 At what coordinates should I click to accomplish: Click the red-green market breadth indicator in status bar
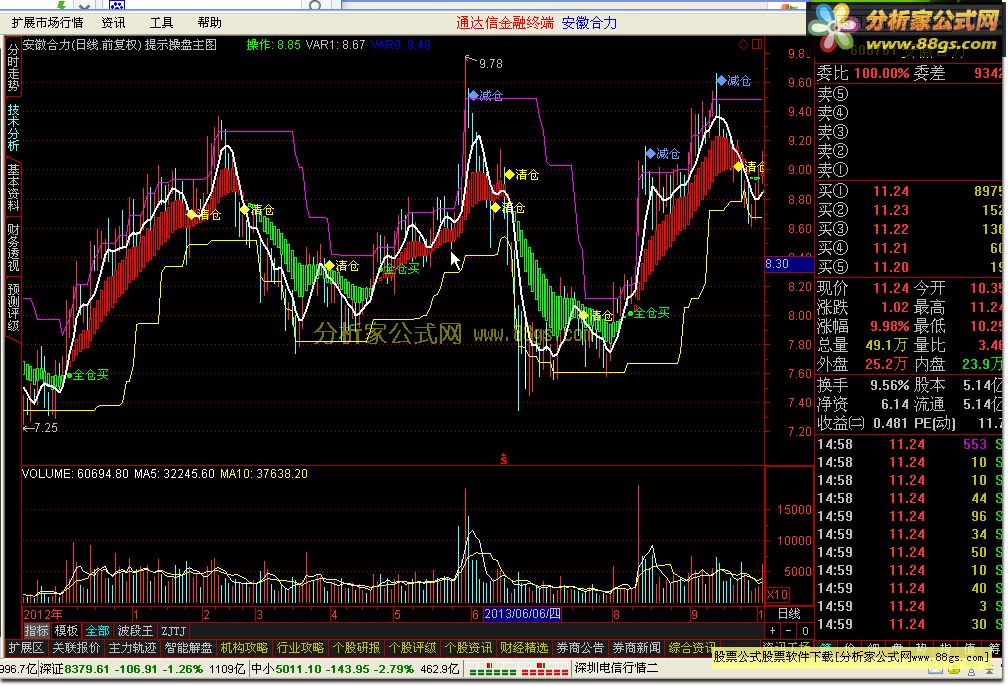tap(544, 669)
